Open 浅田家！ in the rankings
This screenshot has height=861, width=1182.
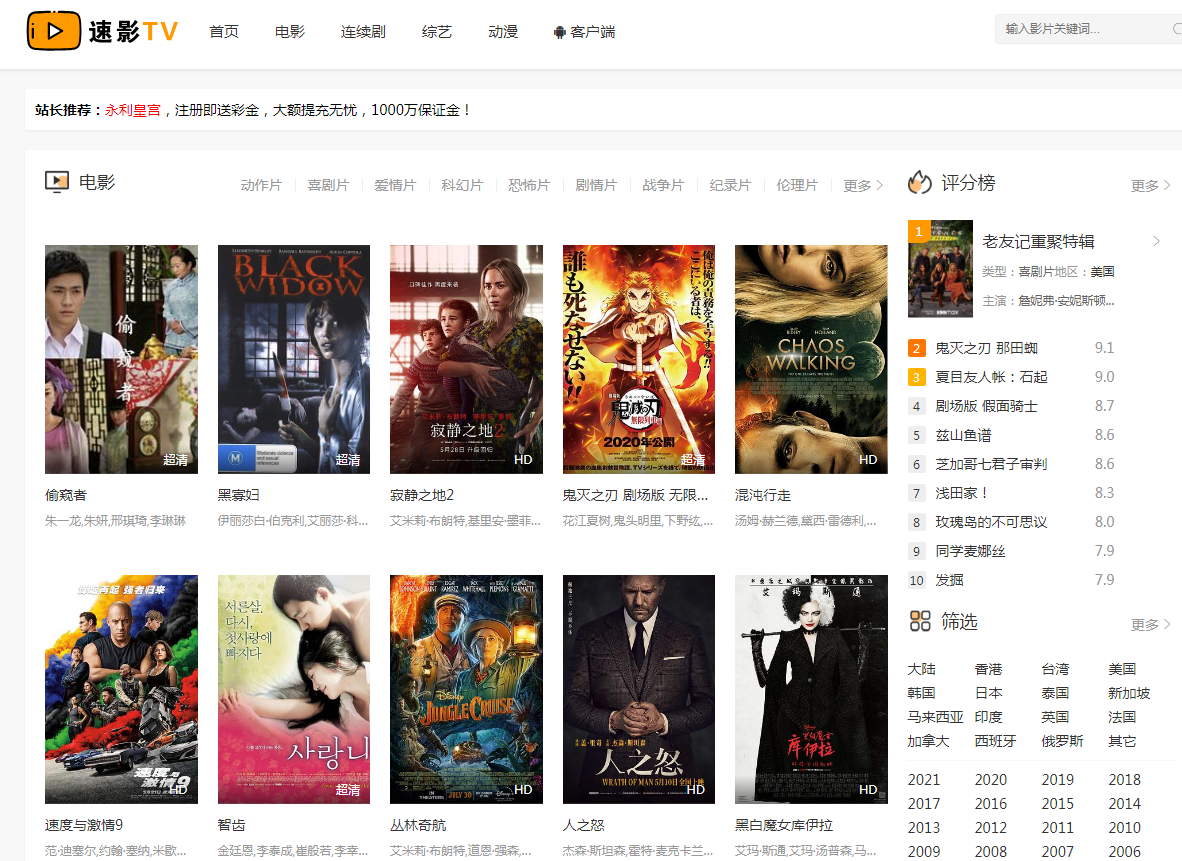click(962, 493)
